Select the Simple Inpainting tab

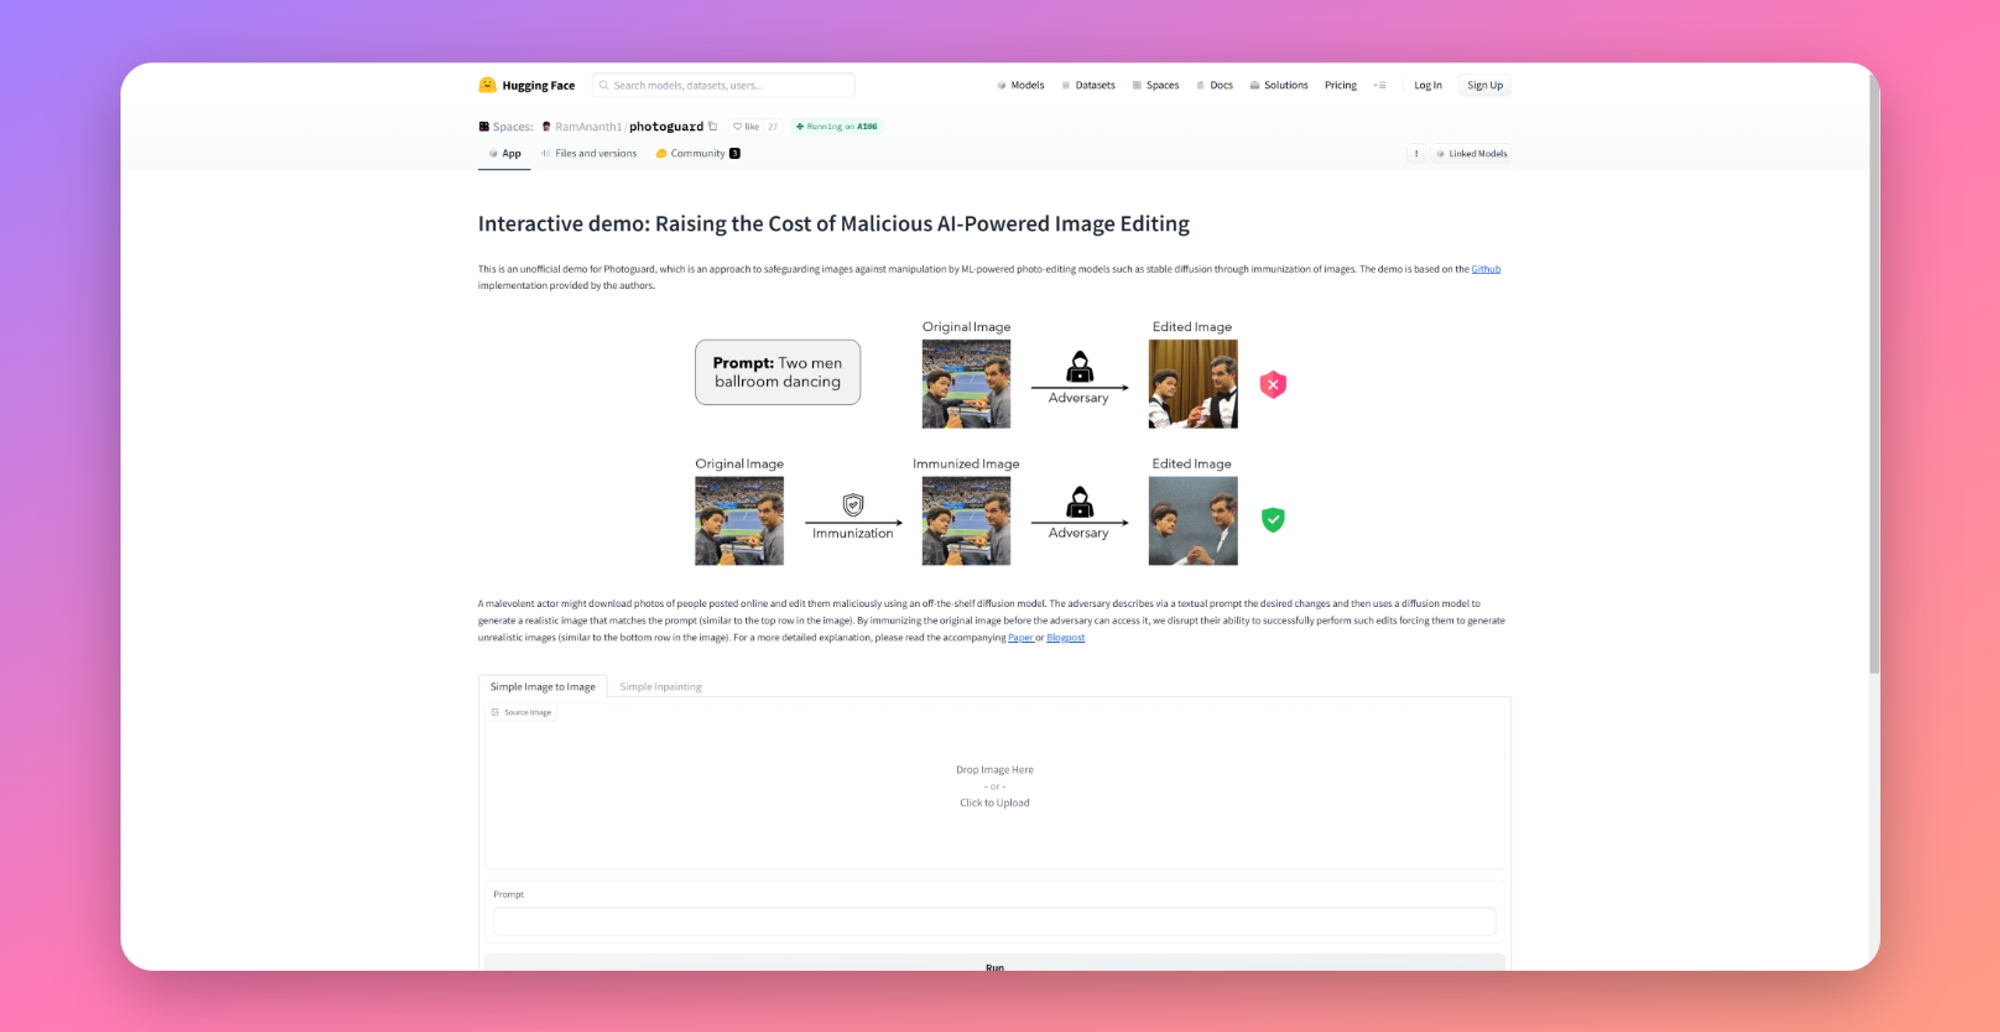pyautogui.click(x=660, y=686)
